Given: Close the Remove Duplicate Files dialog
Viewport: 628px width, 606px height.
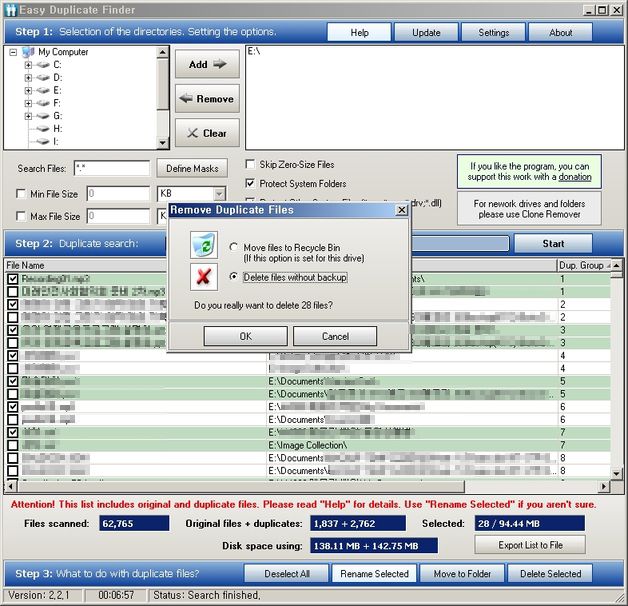Looking at the screenshot, I should tap(401, 210).
